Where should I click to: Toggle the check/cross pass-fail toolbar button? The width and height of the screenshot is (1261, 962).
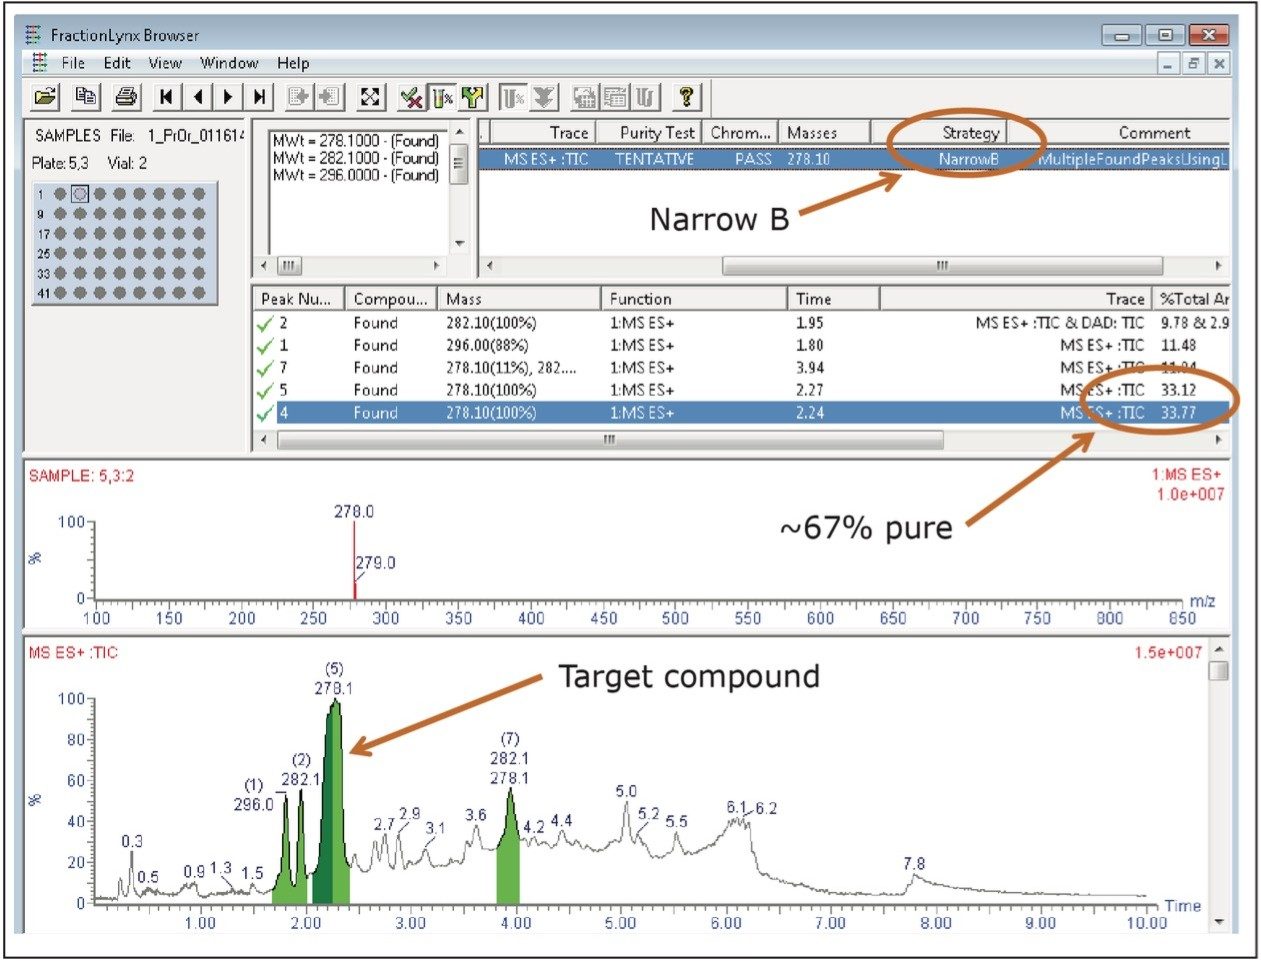(411, 97)
